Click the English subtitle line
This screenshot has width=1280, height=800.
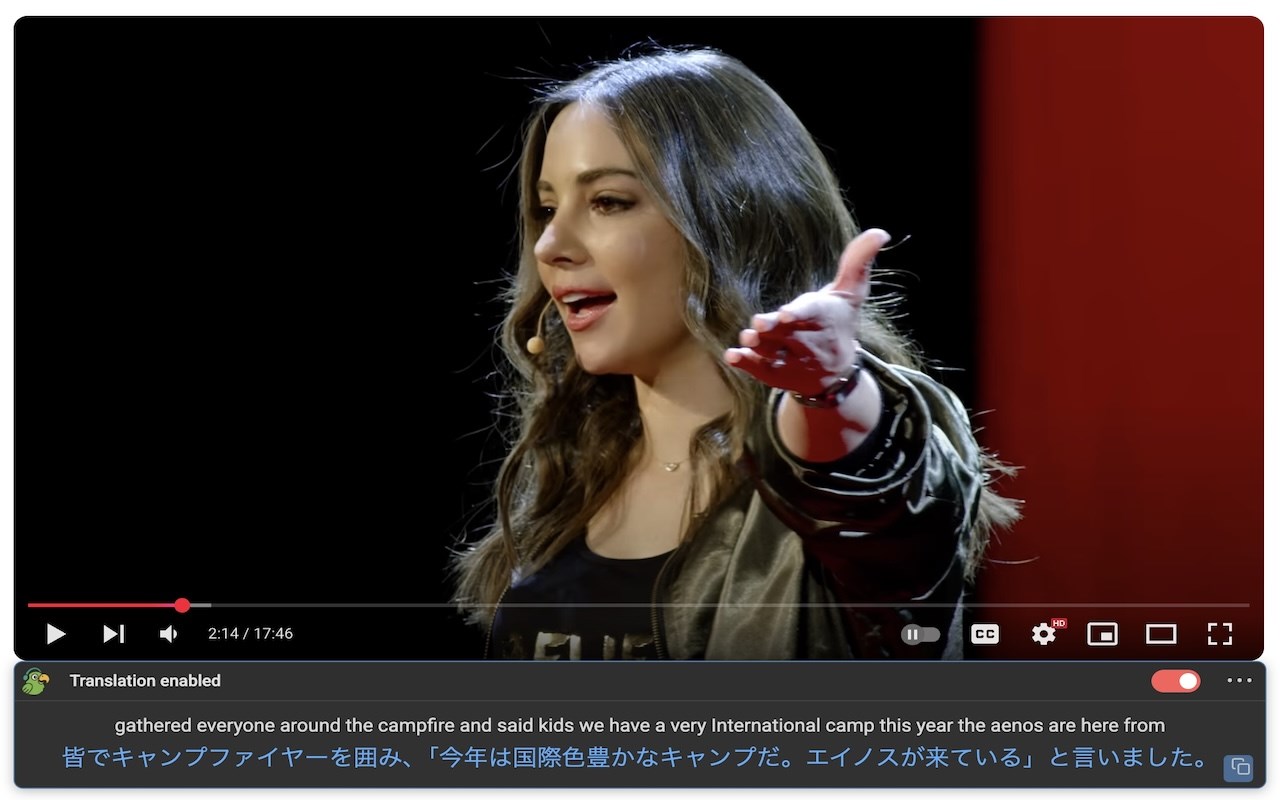(640, 725)
